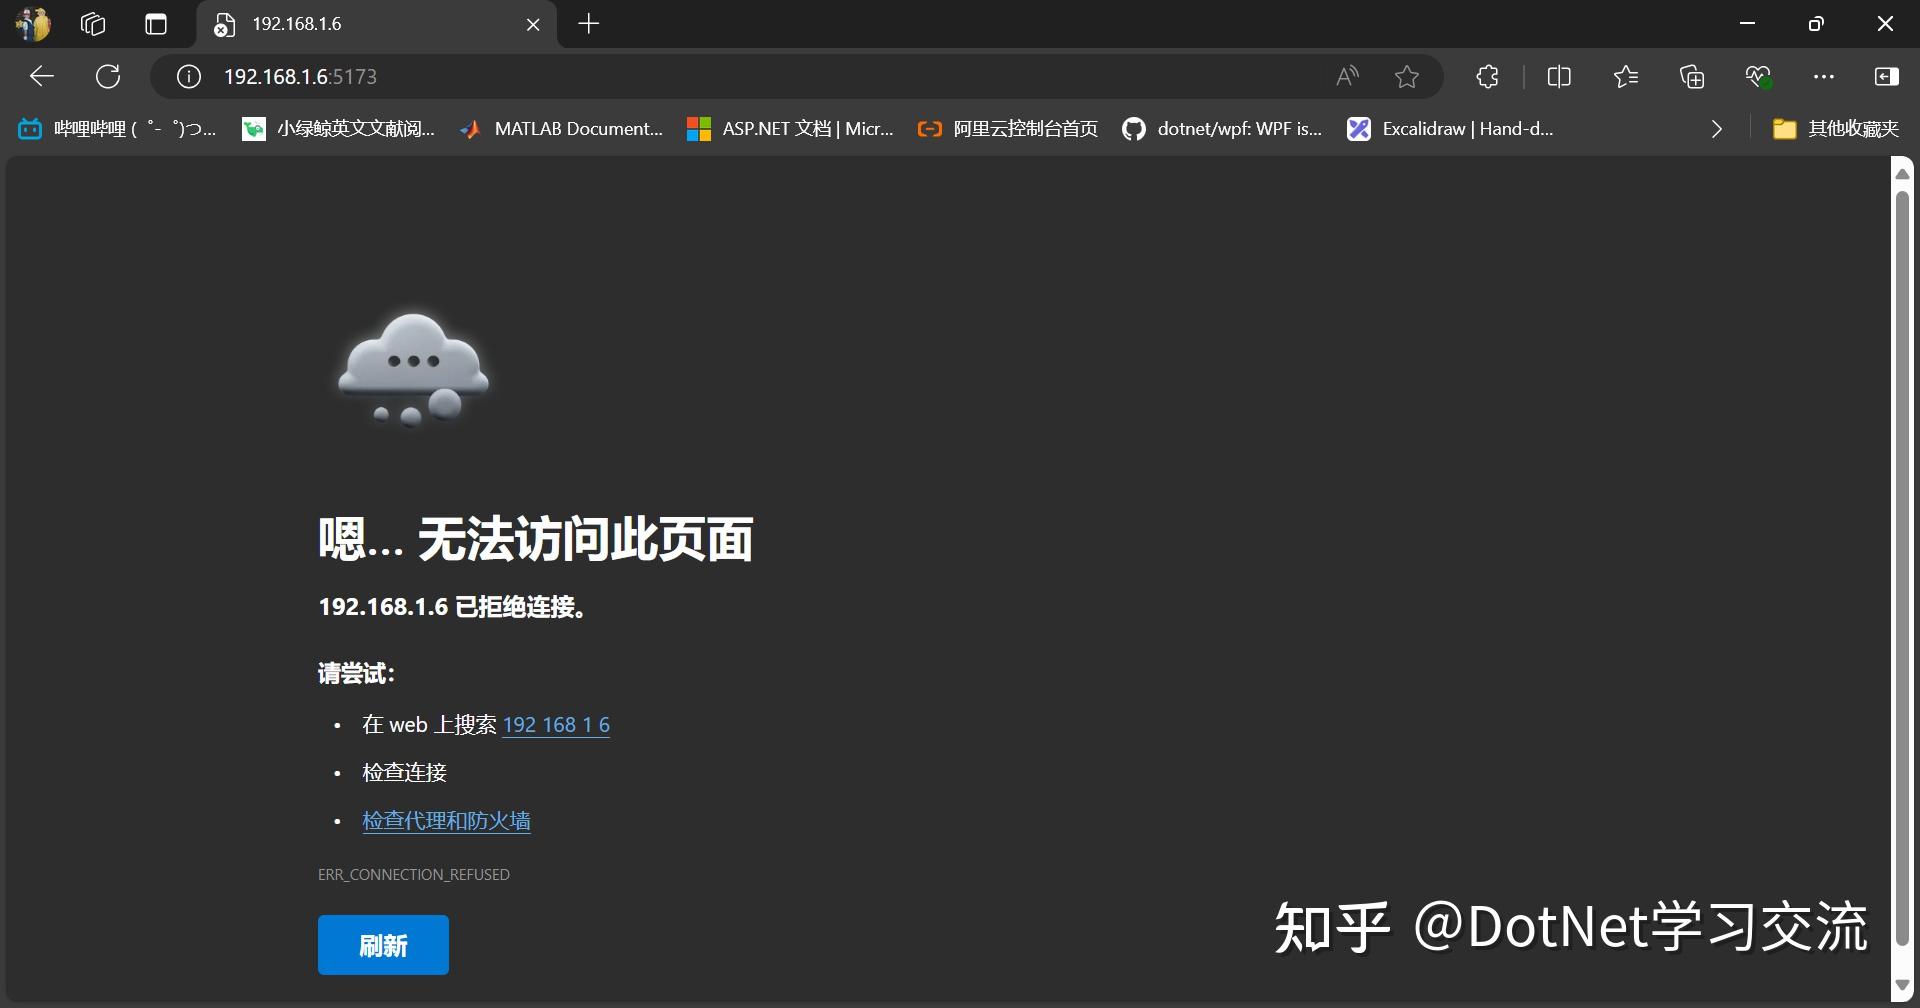
Task: Open the Favorites list icon
Action: coord(1625,76)
